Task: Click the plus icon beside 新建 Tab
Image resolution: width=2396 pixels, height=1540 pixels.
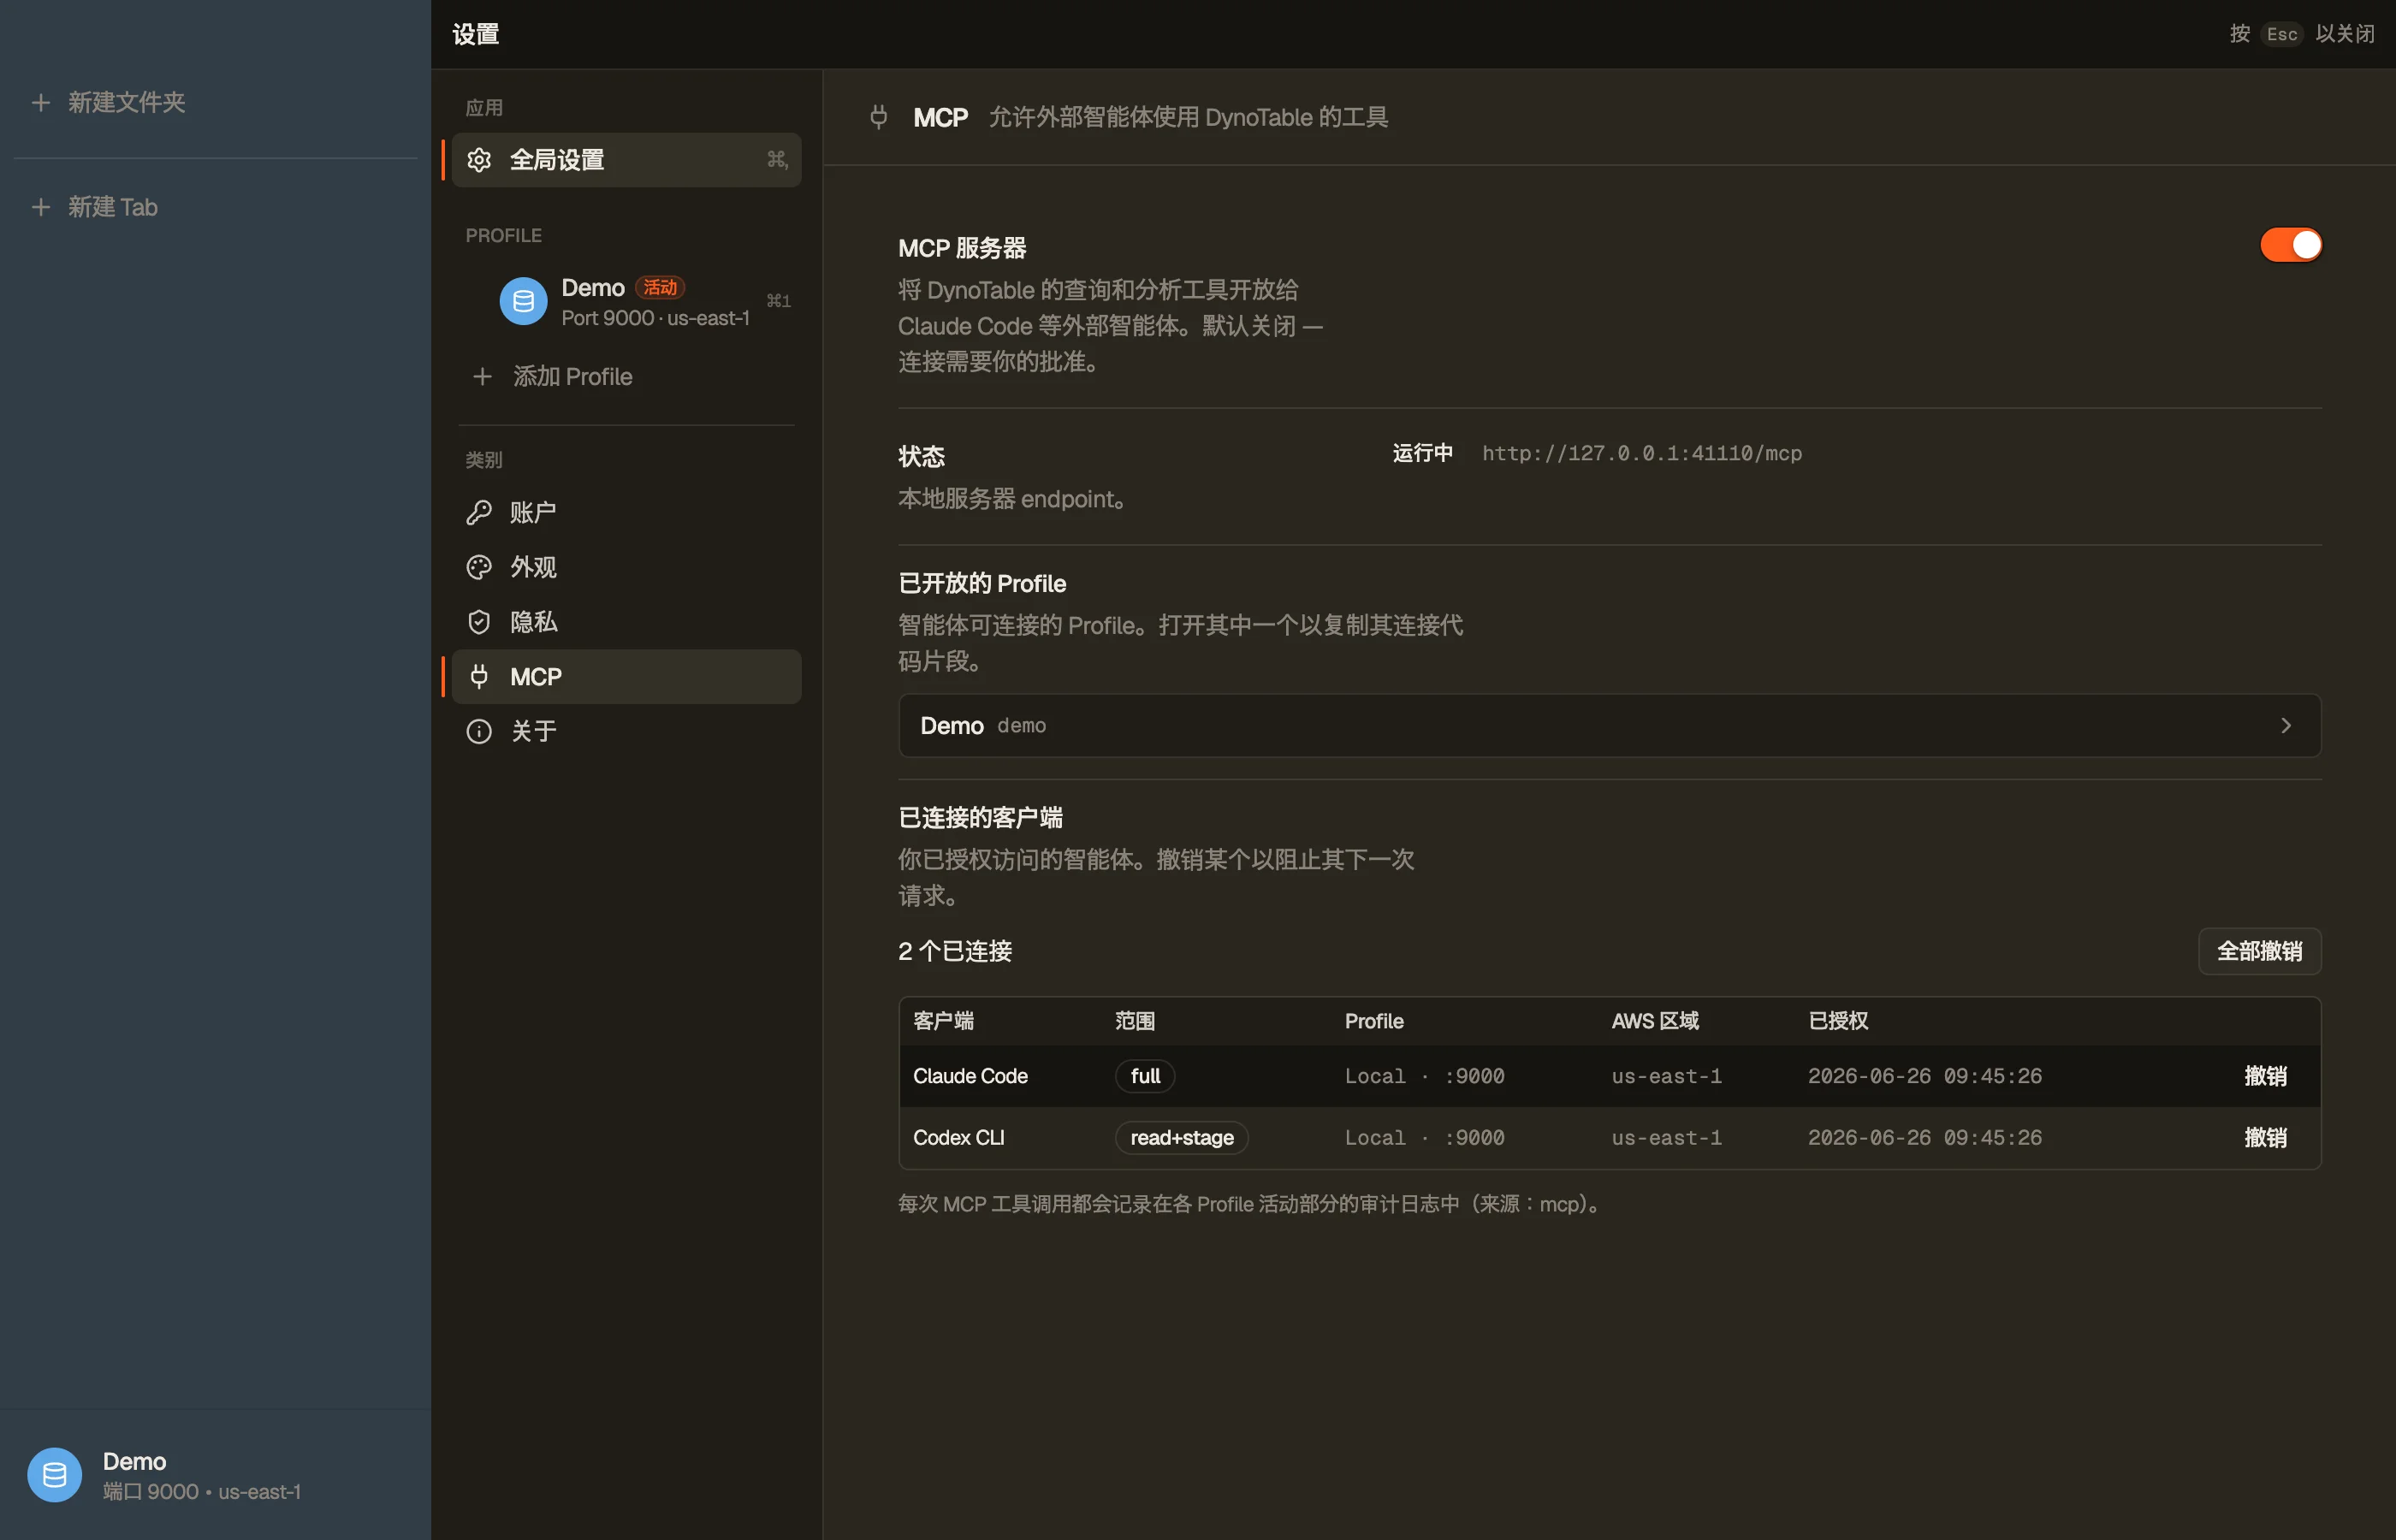Action: click(x=41, y=207)
